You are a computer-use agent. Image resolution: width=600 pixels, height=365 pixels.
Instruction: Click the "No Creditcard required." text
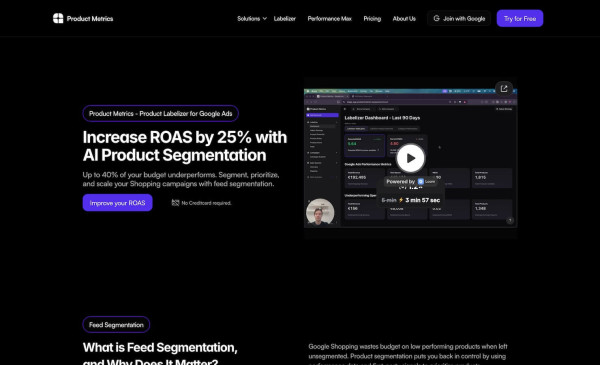click(206, 203)
